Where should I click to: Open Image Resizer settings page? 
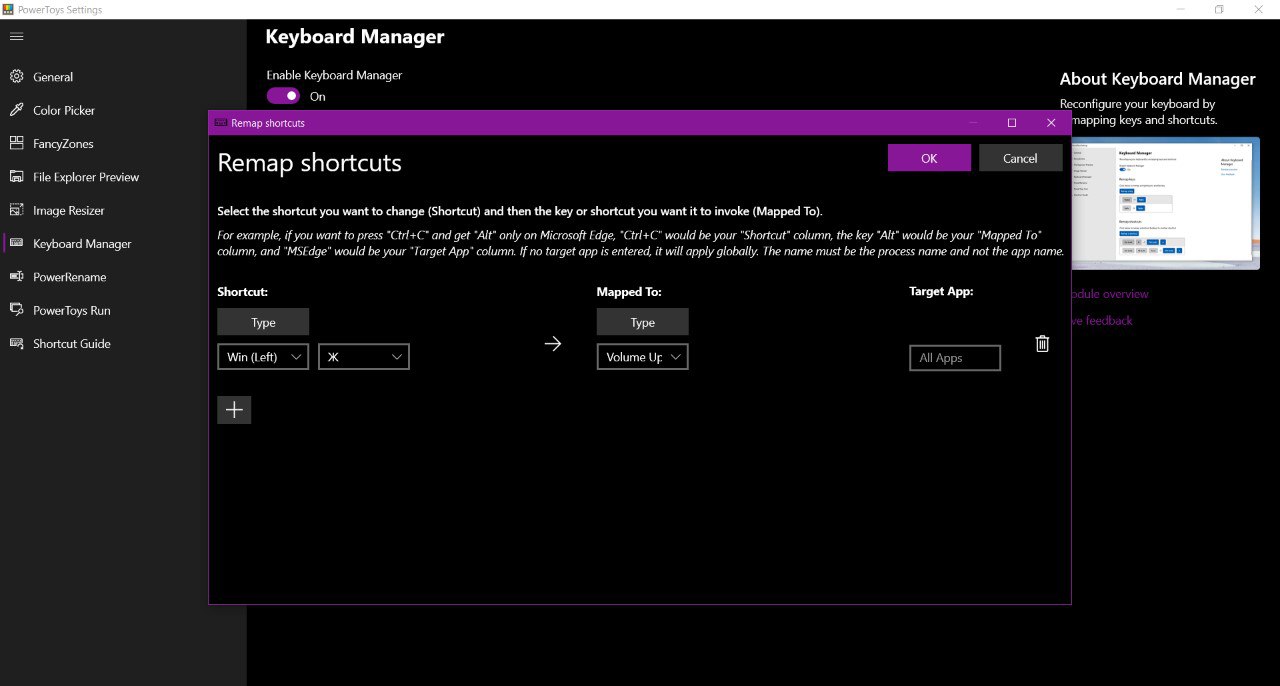point(123,210)
